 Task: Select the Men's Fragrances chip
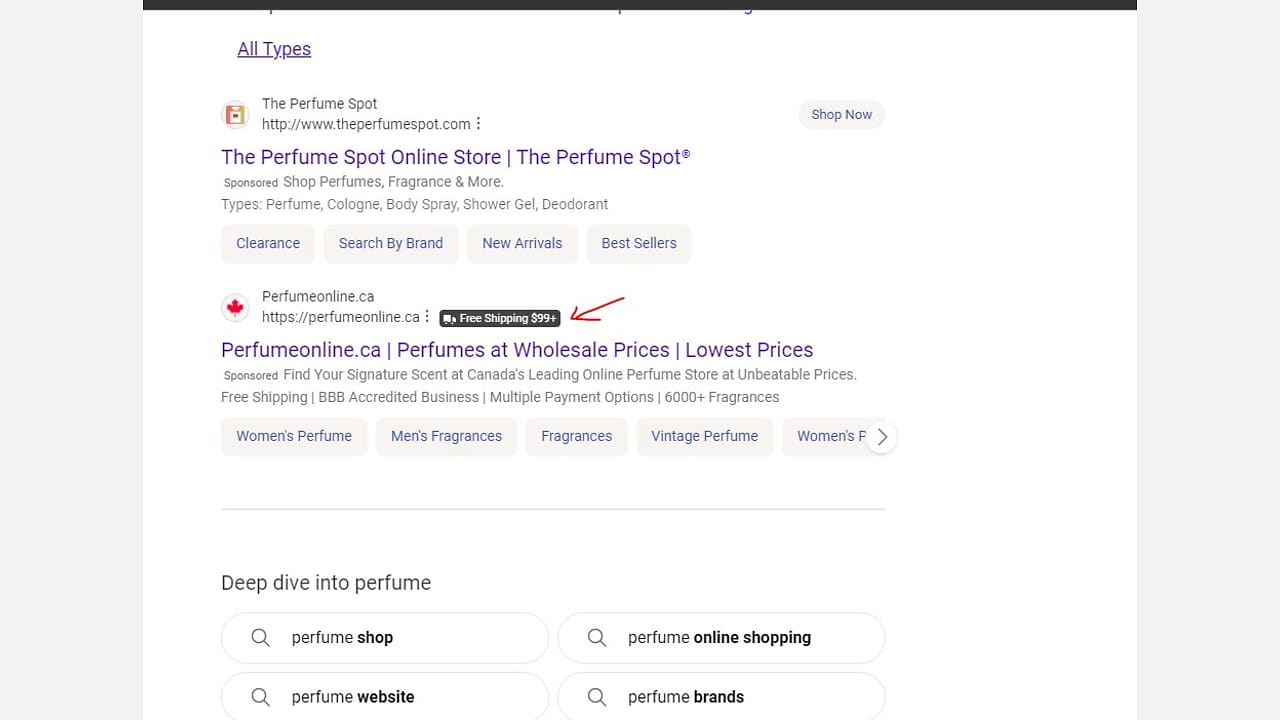(x=446, y=436)
